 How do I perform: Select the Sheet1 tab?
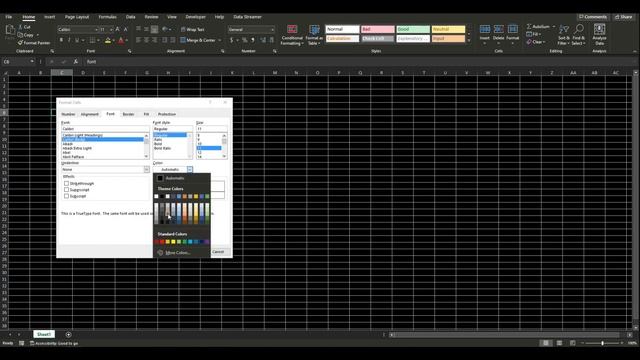pos(44,334)
